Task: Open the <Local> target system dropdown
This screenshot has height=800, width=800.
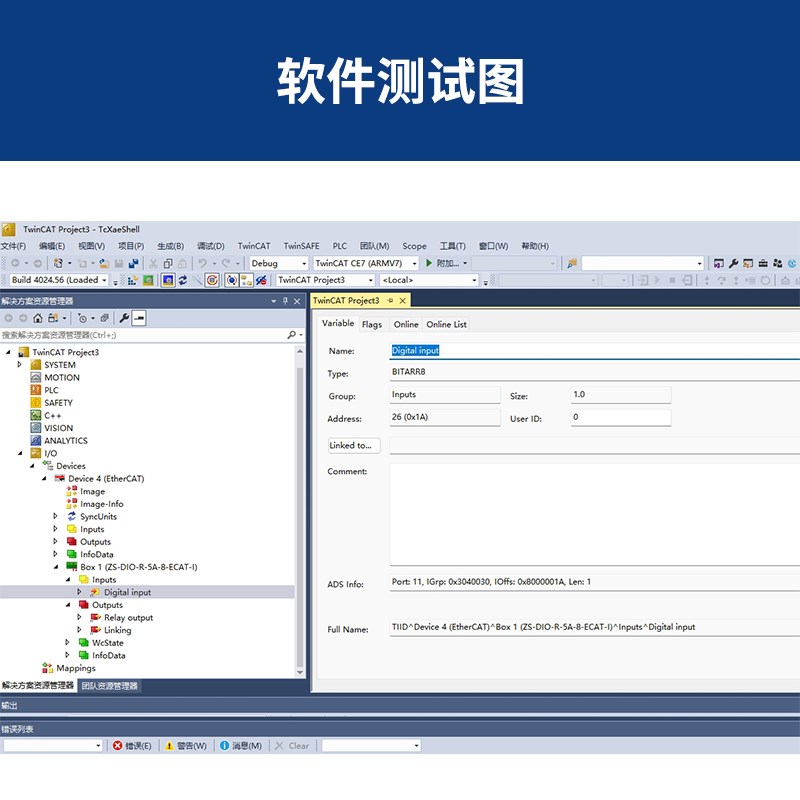Action: pos(474,280)
